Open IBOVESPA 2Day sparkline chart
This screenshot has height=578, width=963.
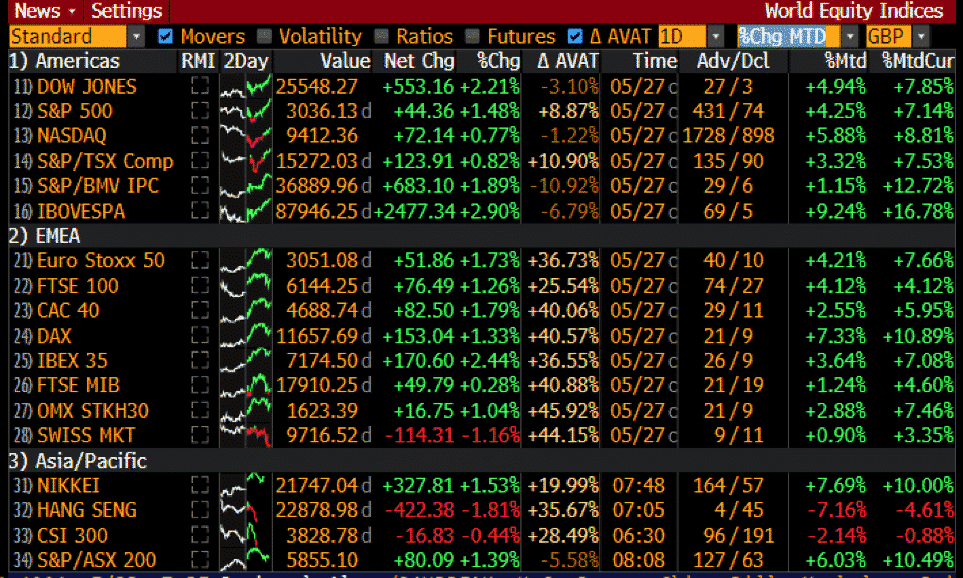246,211
